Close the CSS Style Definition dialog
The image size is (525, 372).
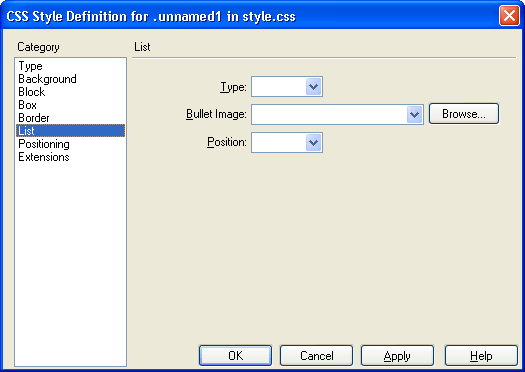pyautogui.click(x=509, y=16)
